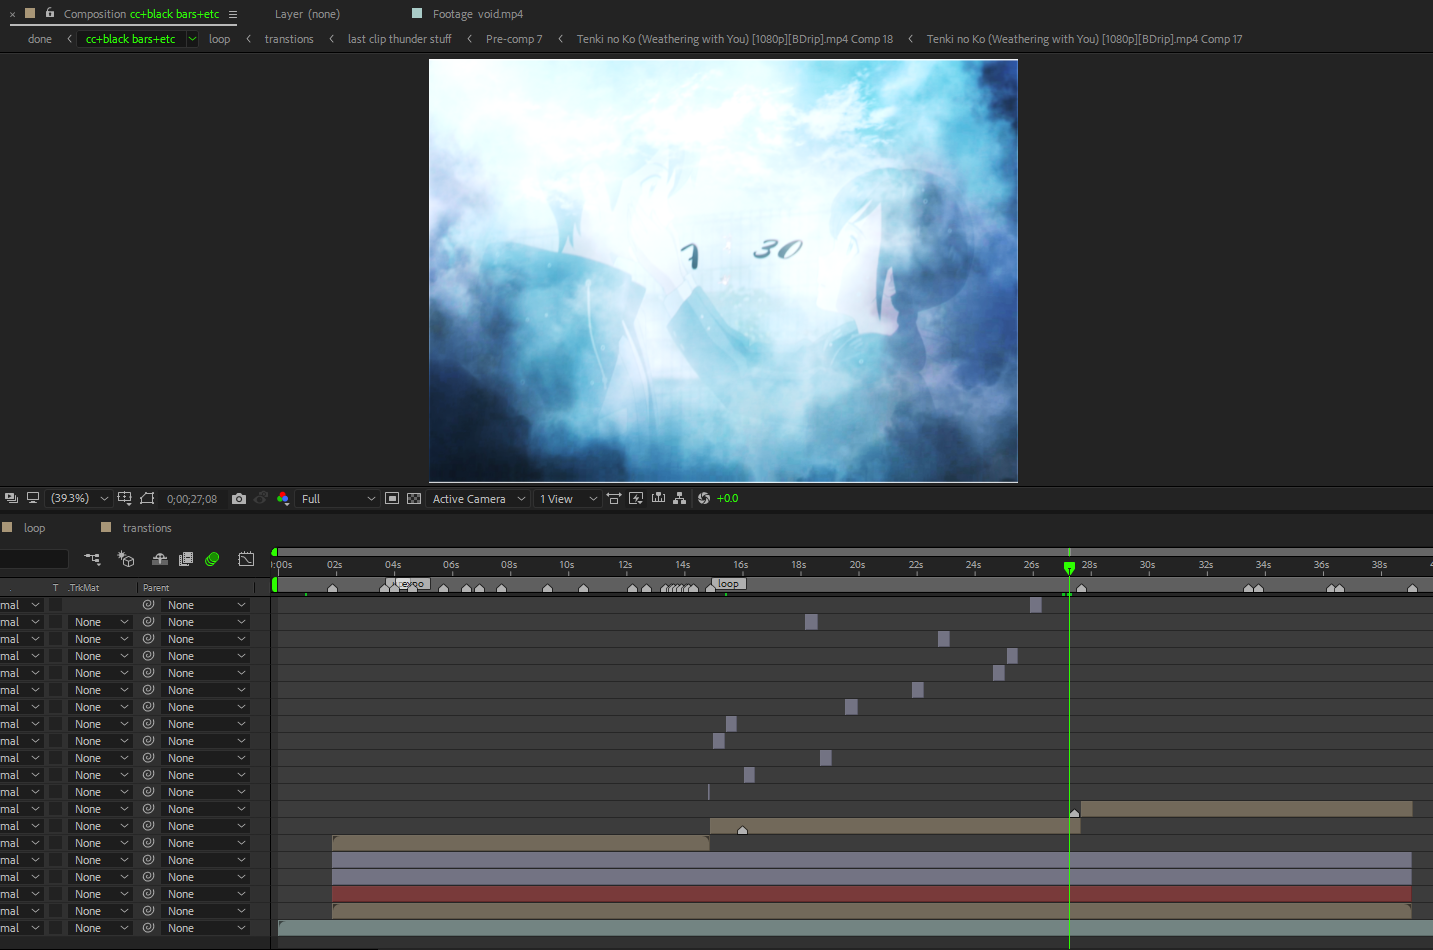Open the Active Camera view dropdown

tap(479, 499)
